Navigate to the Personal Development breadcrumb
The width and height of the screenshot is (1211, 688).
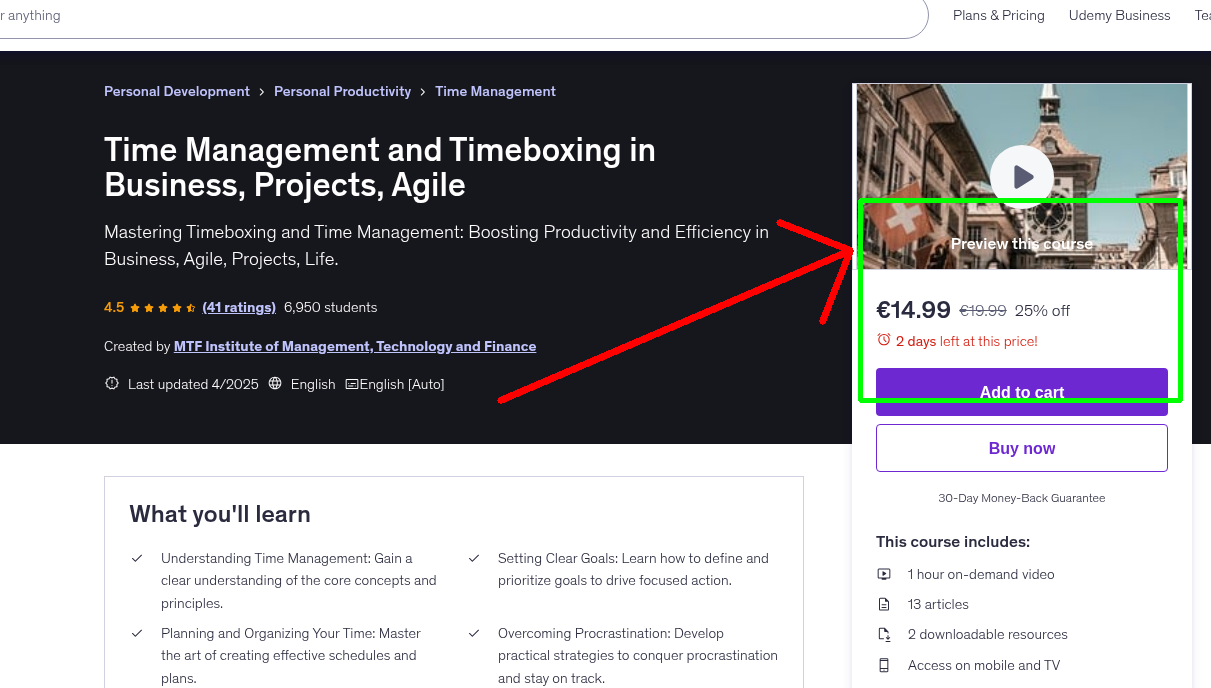coord(176,91)
